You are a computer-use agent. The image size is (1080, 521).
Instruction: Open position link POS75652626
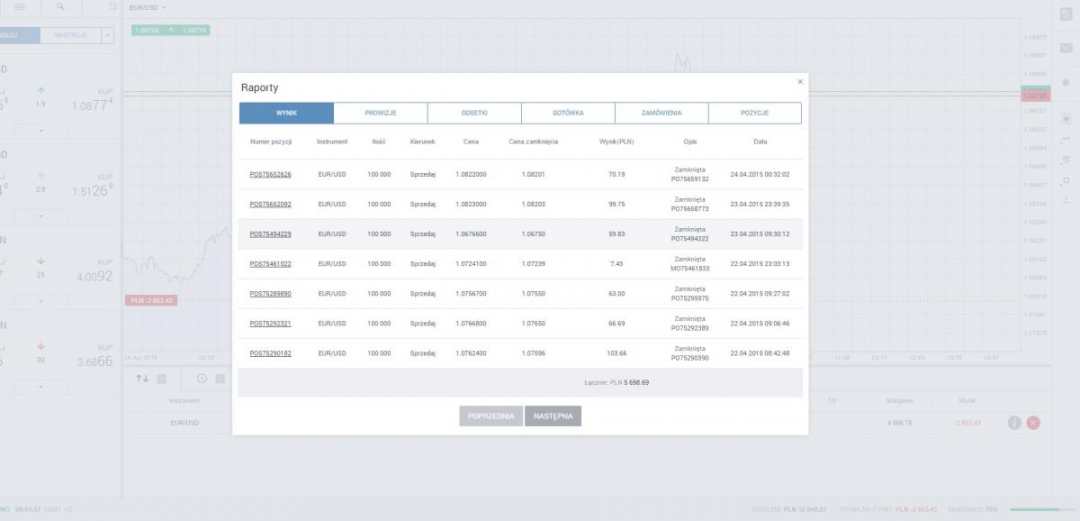tap(270, 174)
